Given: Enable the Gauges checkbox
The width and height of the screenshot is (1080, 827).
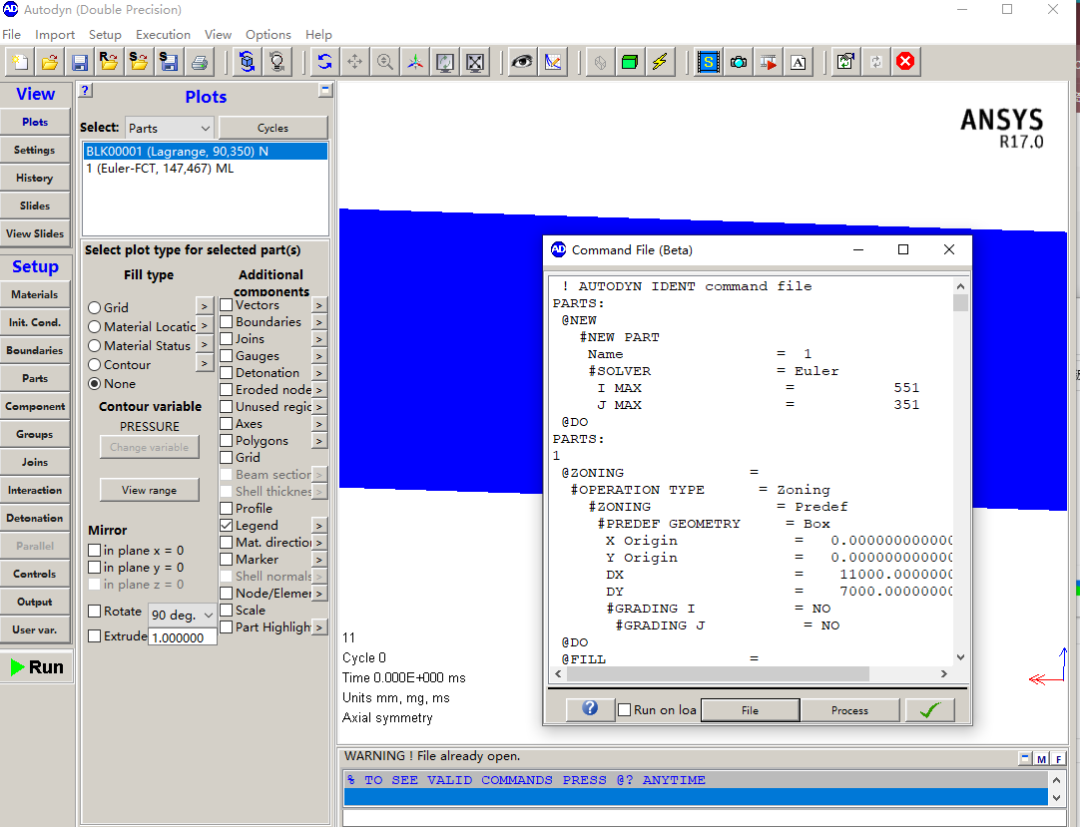Looking at the screenshot, I should 226,355.
